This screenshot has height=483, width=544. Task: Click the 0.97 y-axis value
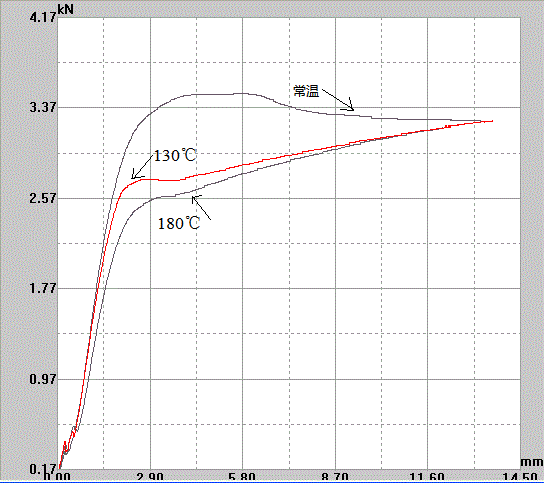click(x=43, y=379)
